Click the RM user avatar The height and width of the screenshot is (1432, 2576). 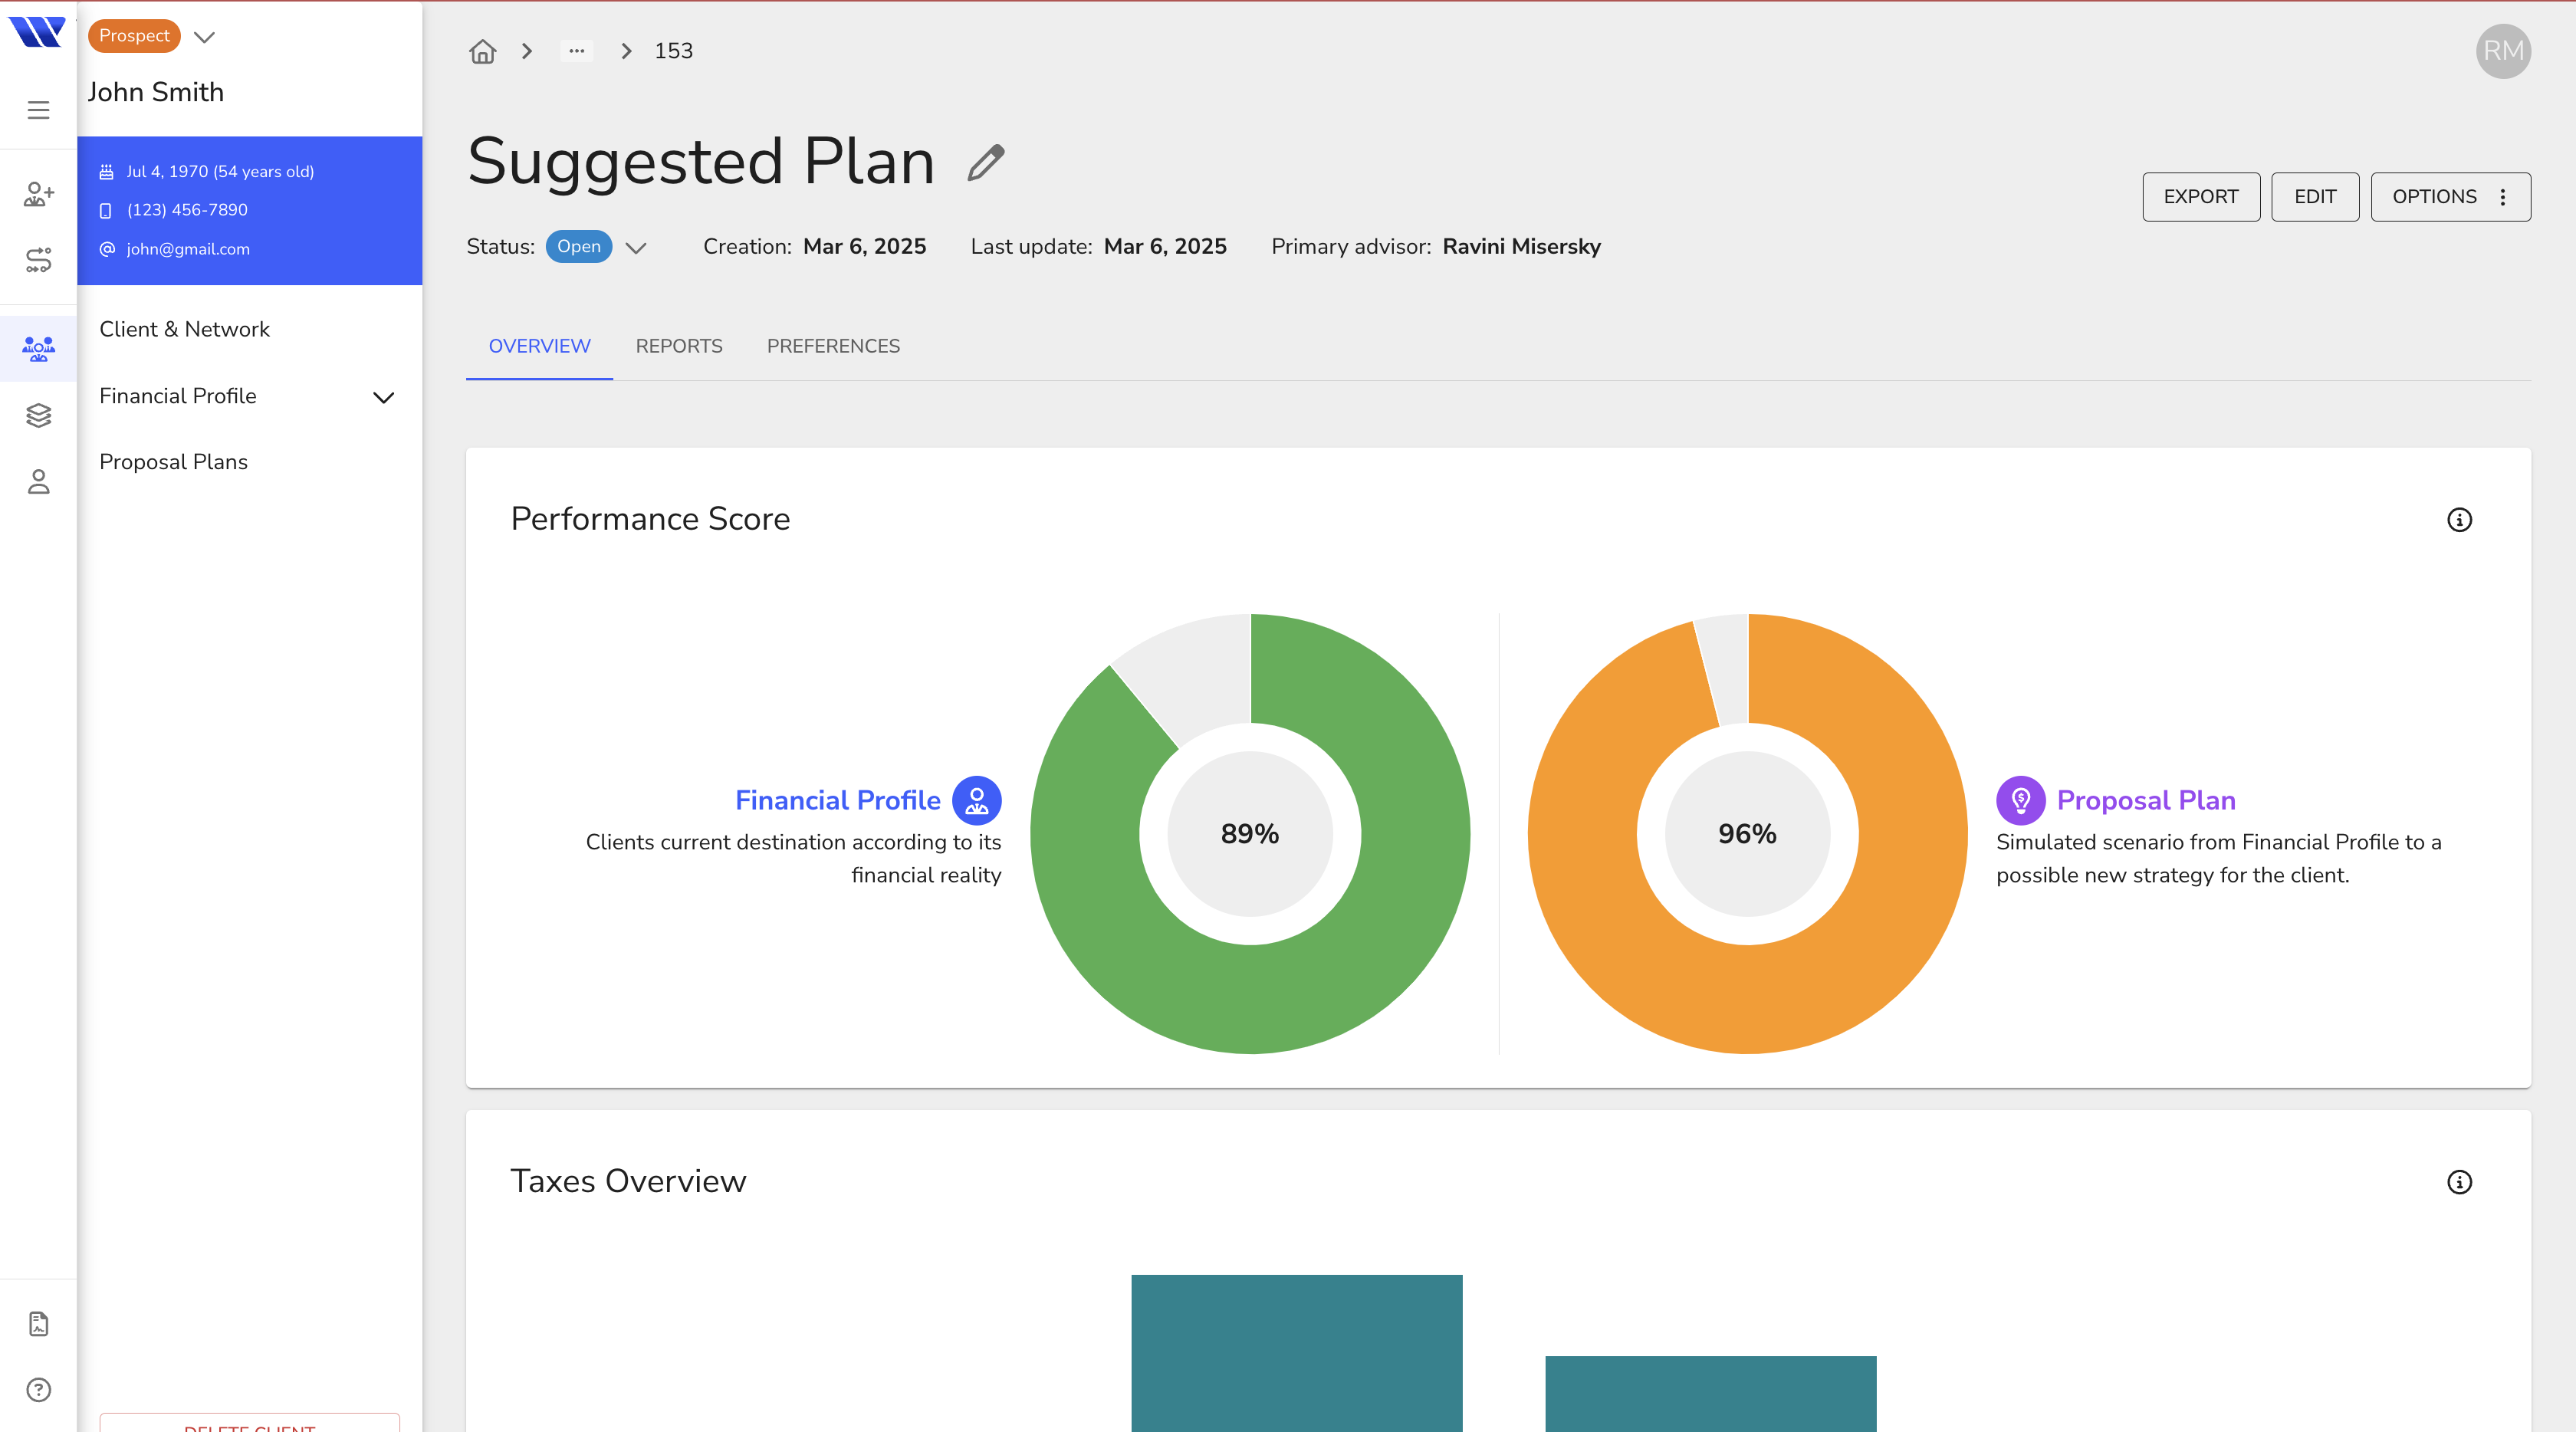point(2503,51)
